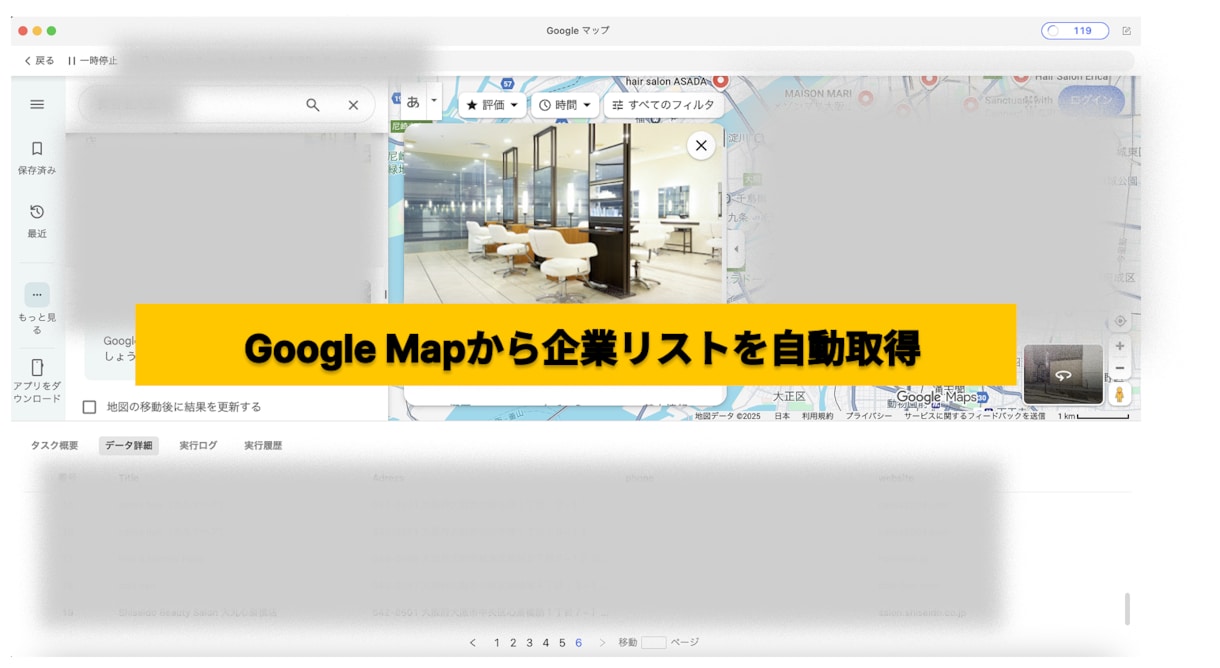Image resolution: width=1220 pixels, height=668 pixels.
Task: Click the previous-page arrow in pagination
Action: point(473,643)
